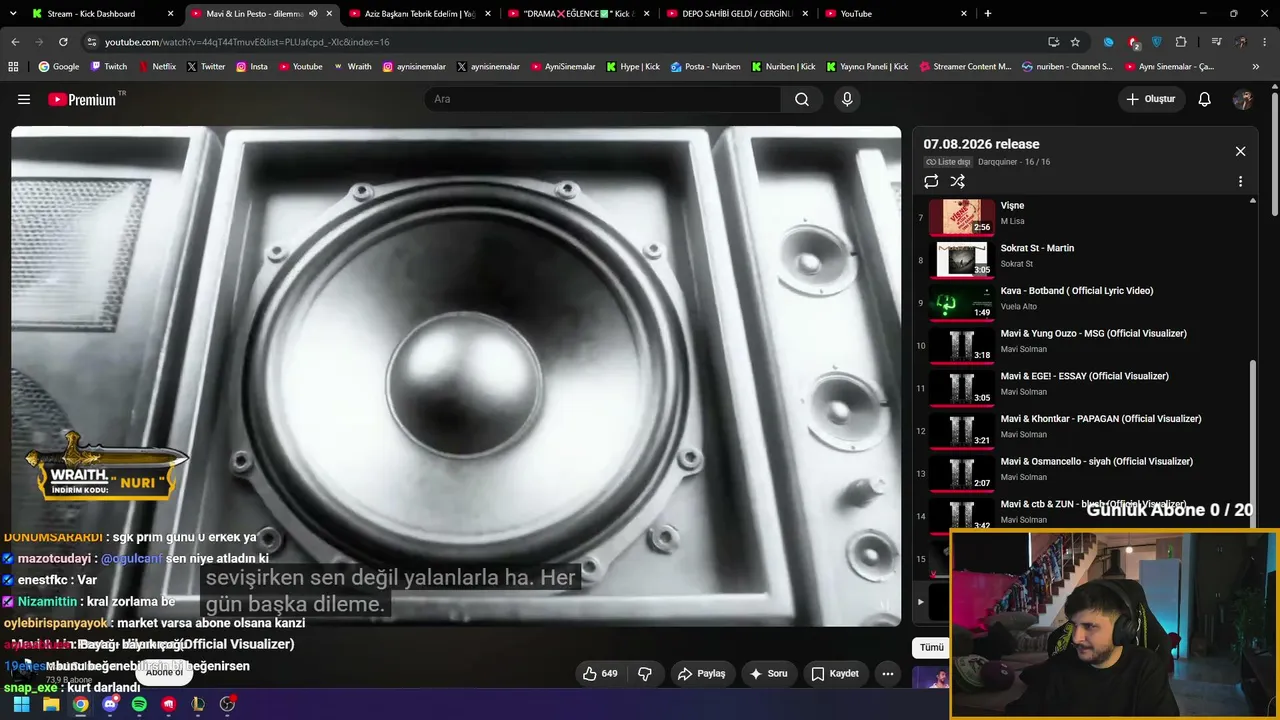Open Chrome media controls icon

pyautogui.click(x=1216, y=42)
